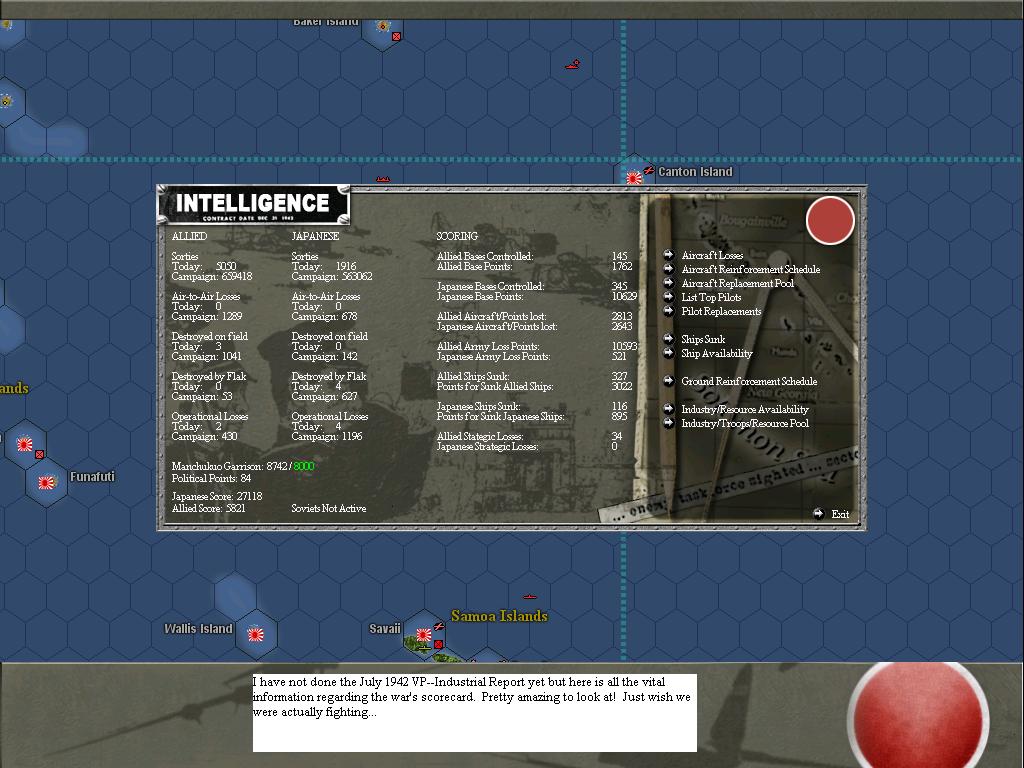Click red circle in Intelligence panel corner

(830, 221)
